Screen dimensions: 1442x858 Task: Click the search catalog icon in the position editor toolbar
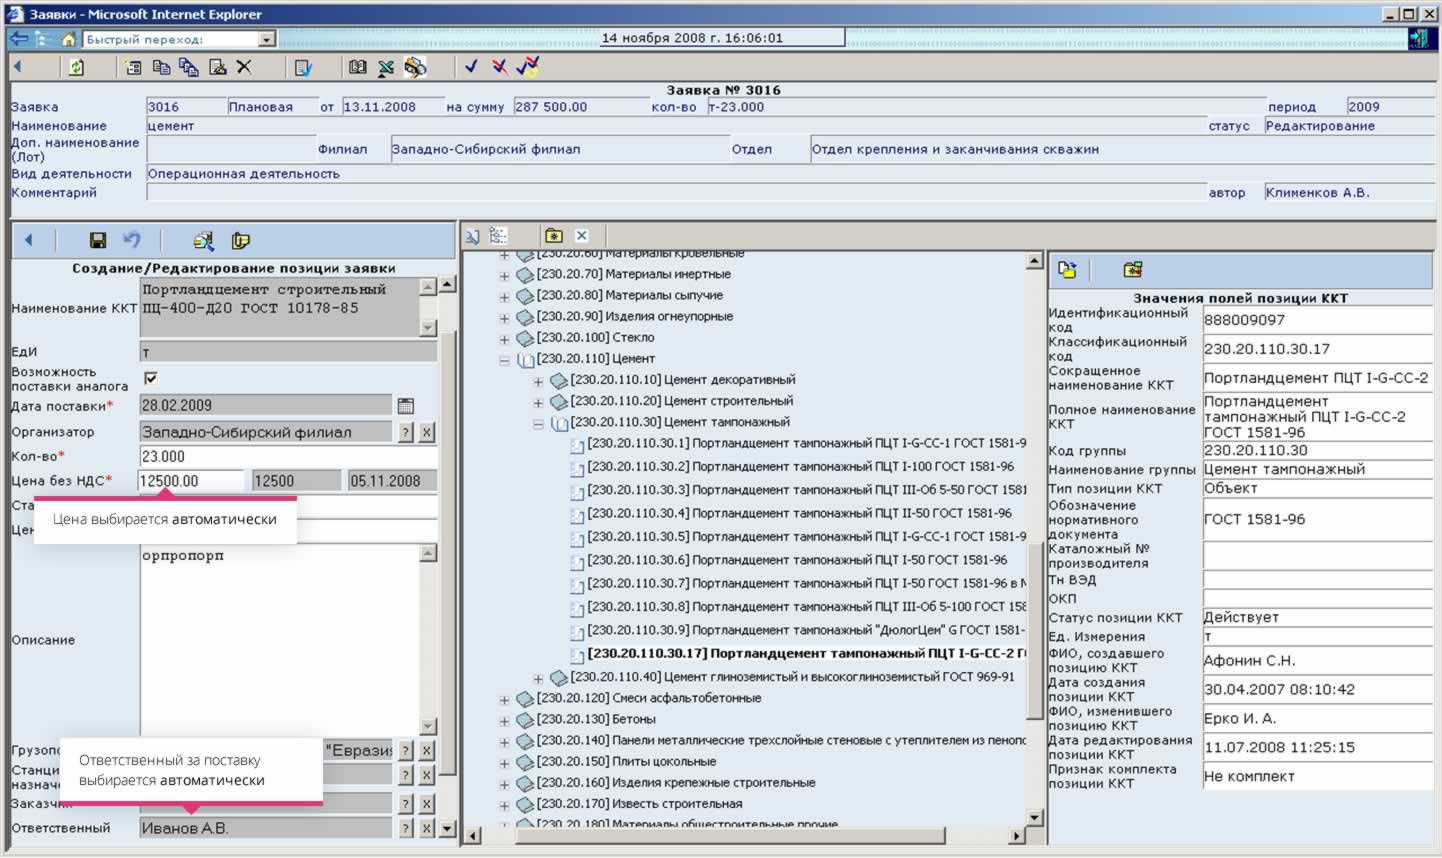point(203,240)
